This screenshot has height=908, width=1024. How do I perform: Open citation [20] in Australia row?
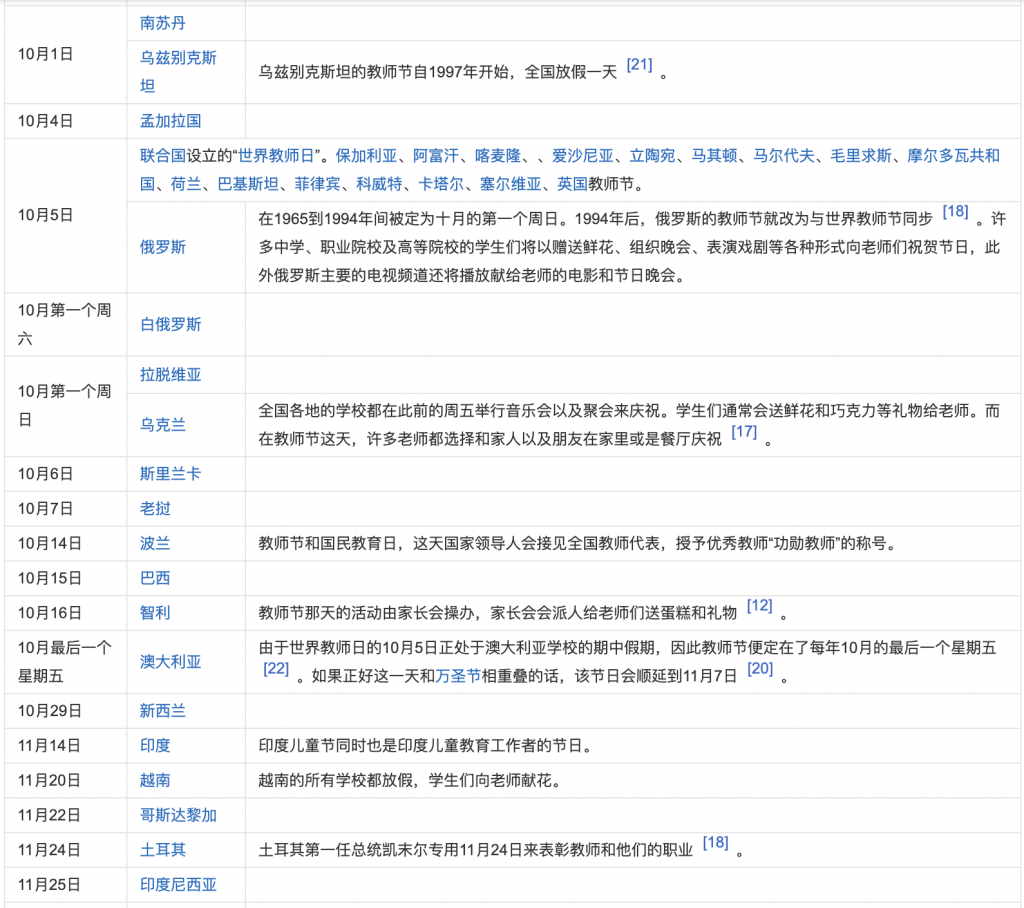point(760,669)
